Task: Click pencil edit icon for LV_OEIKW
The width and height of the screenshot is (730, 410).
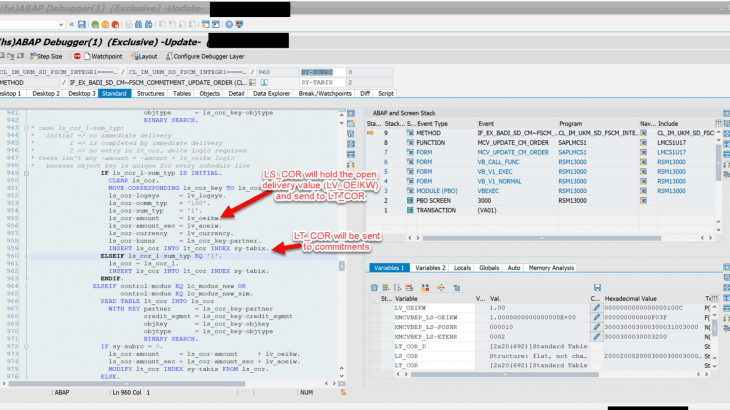Action: click(x=597, y=307)
